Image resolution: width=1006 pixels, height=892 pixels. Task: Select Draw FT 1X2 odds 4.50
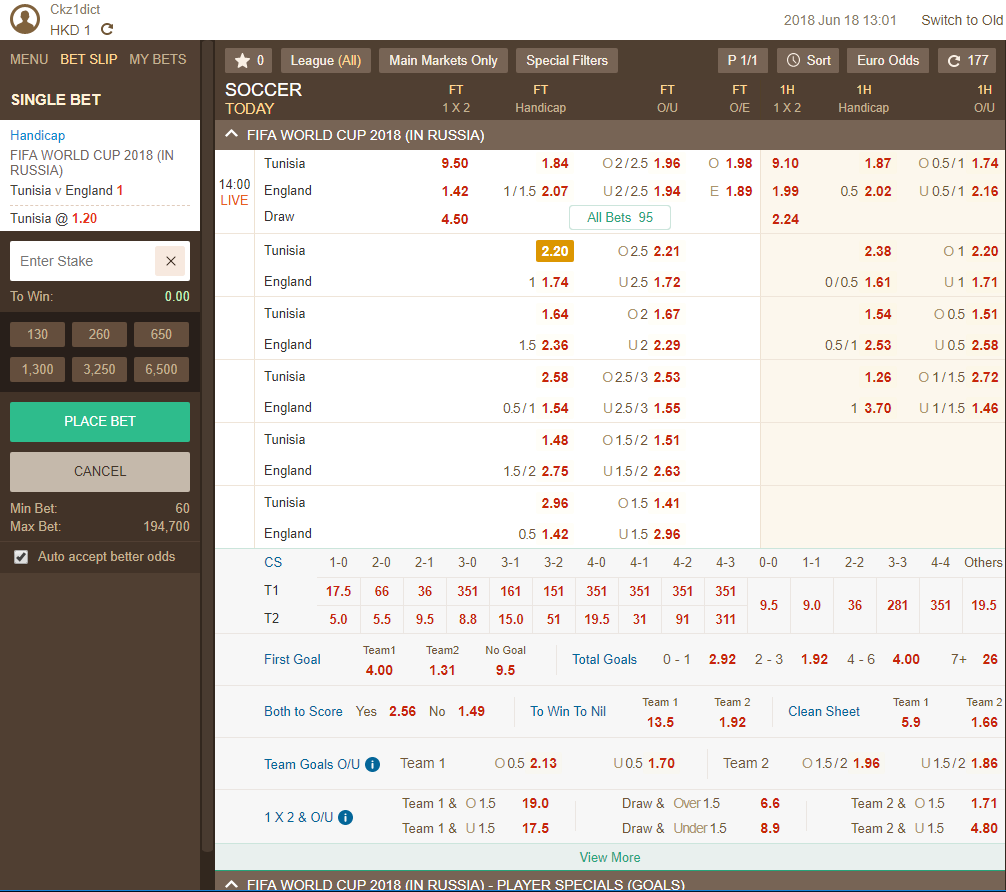[x=454, y=219]
